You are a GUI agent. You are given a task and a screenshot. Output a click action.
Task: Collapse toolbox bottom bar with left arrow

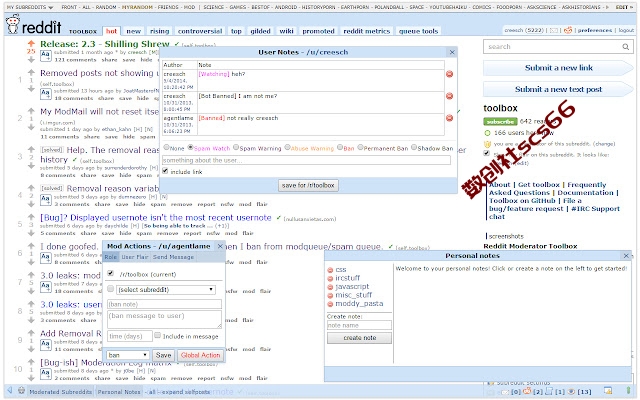[10, 390]
